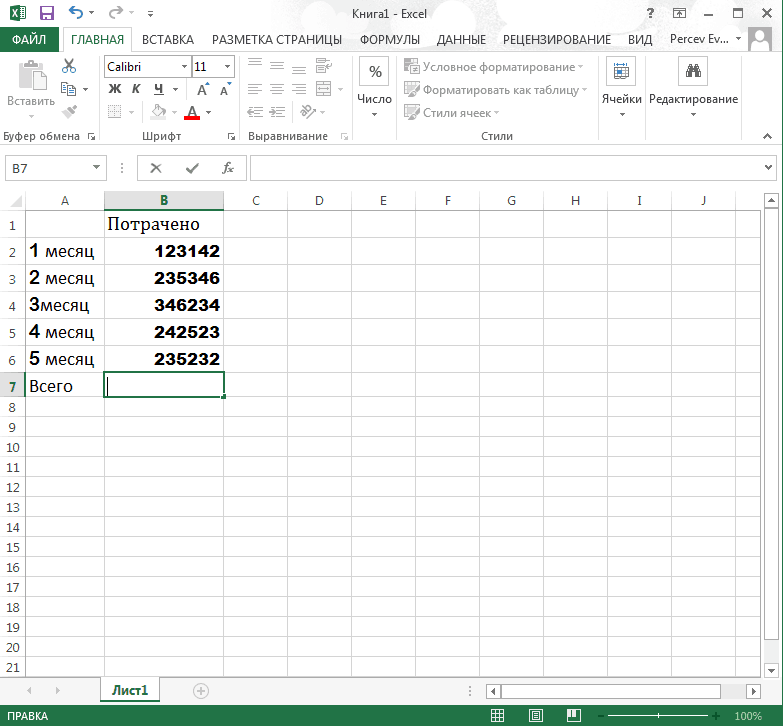Click the red font color A swatch
This screenshot has width=783, height=726.
192,112
